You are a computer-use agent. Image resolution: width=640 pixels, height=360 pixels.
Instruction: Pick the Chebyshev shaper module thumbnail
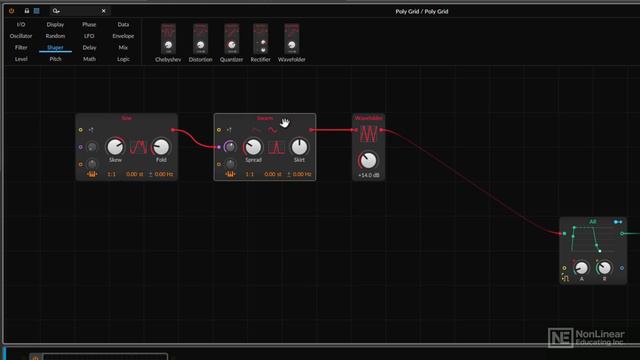click(x=168, y=39)
